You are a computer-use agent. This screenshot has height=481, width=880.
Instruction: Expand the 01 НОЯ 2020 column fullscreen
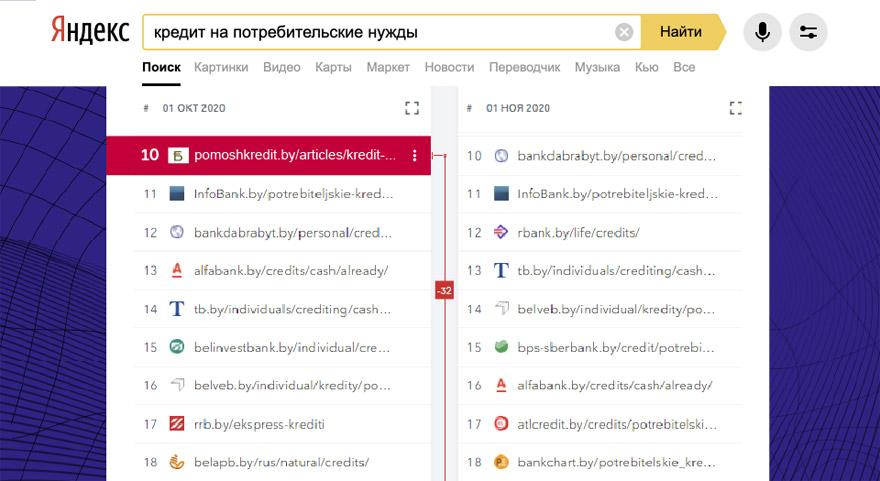point(736,108)
